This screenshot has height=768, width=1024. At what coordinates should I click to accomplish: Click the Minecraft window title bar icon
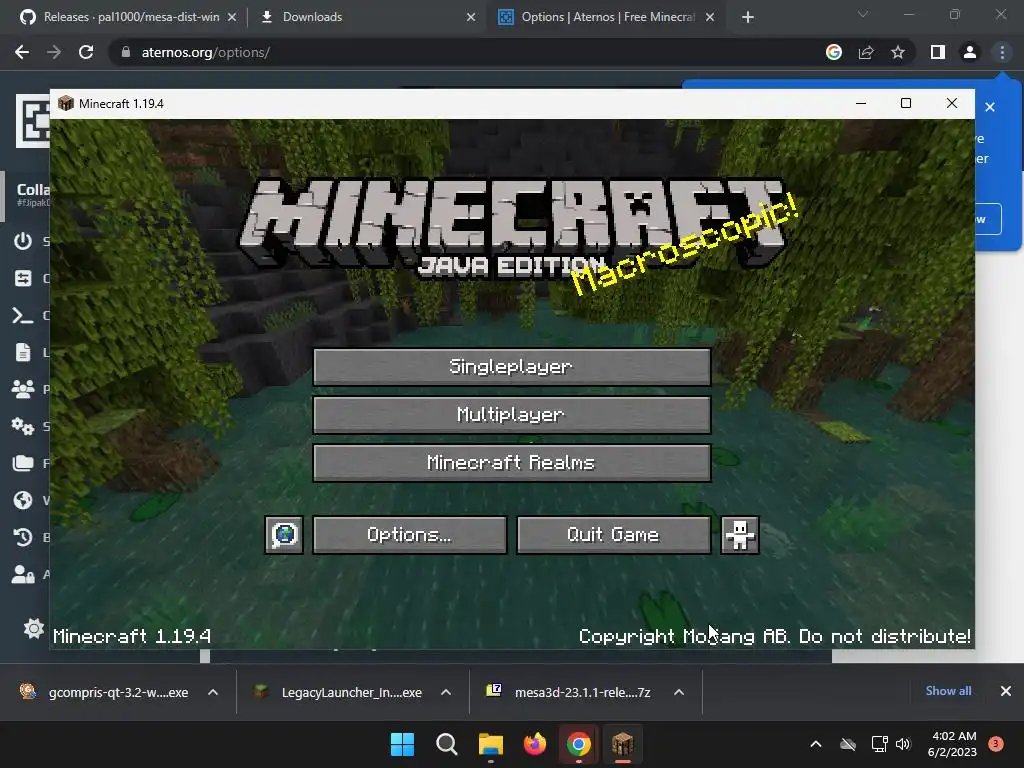66,103
